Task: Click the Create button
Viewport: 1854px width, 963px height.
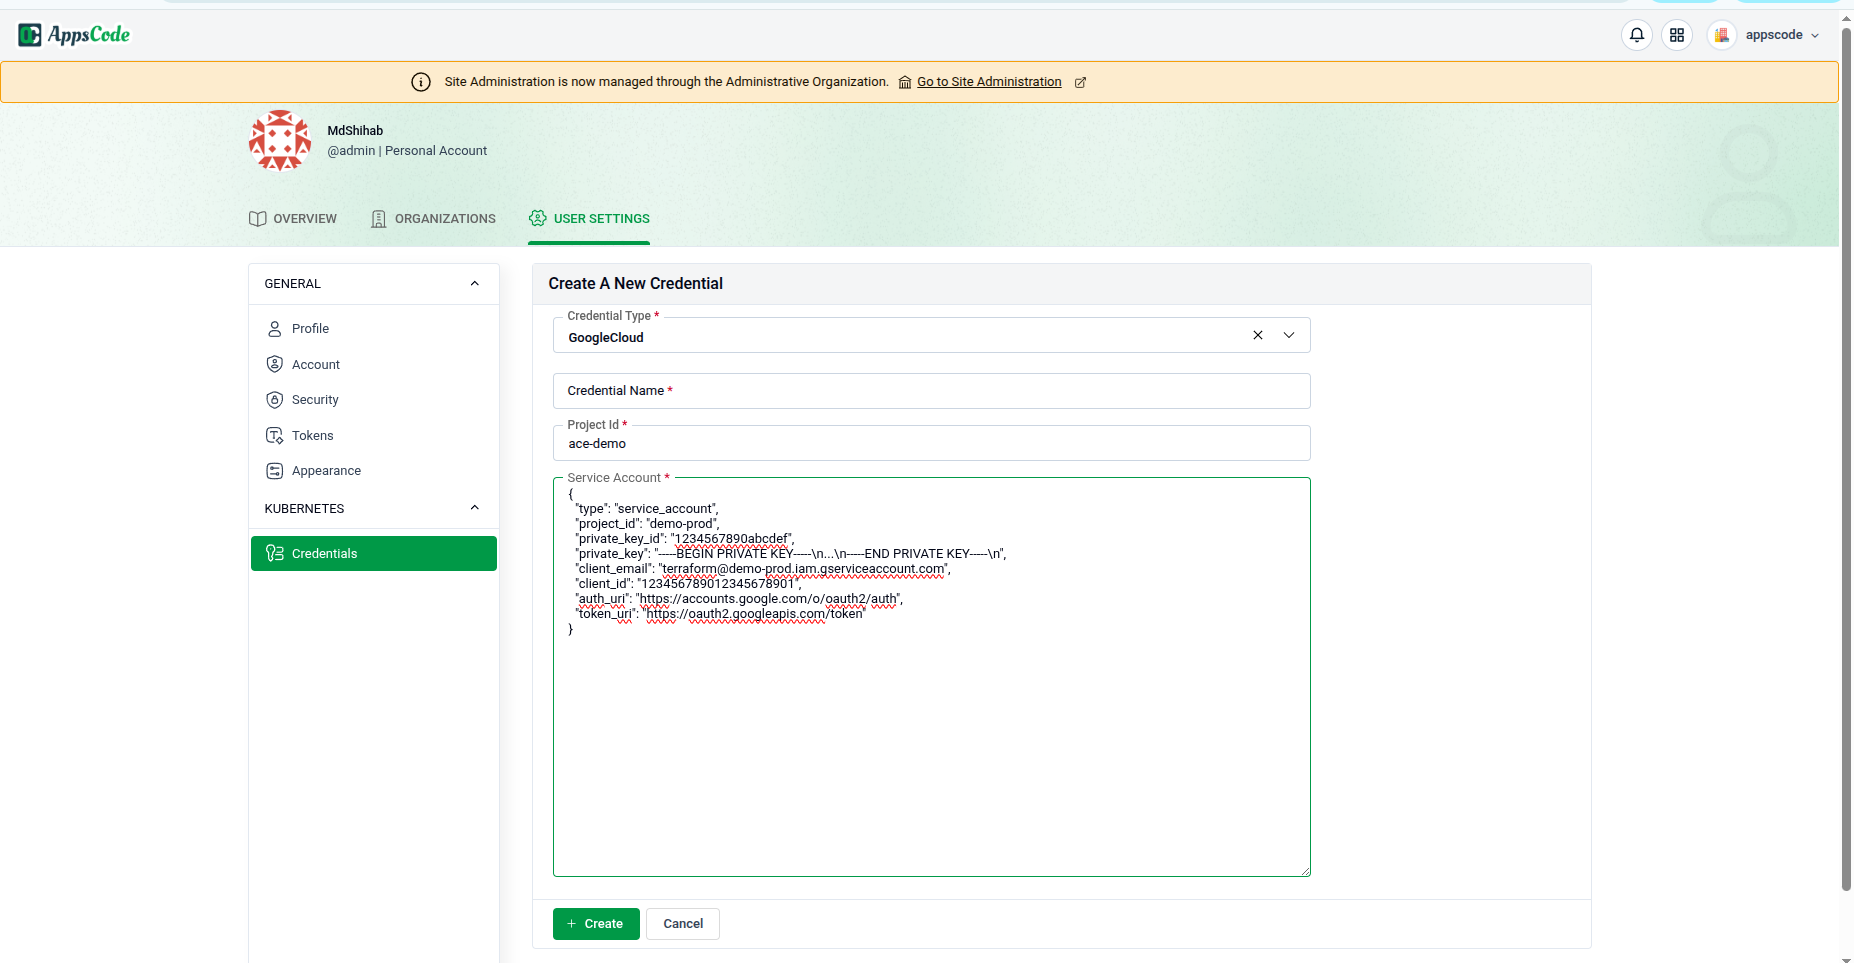Action: [596, 924]
